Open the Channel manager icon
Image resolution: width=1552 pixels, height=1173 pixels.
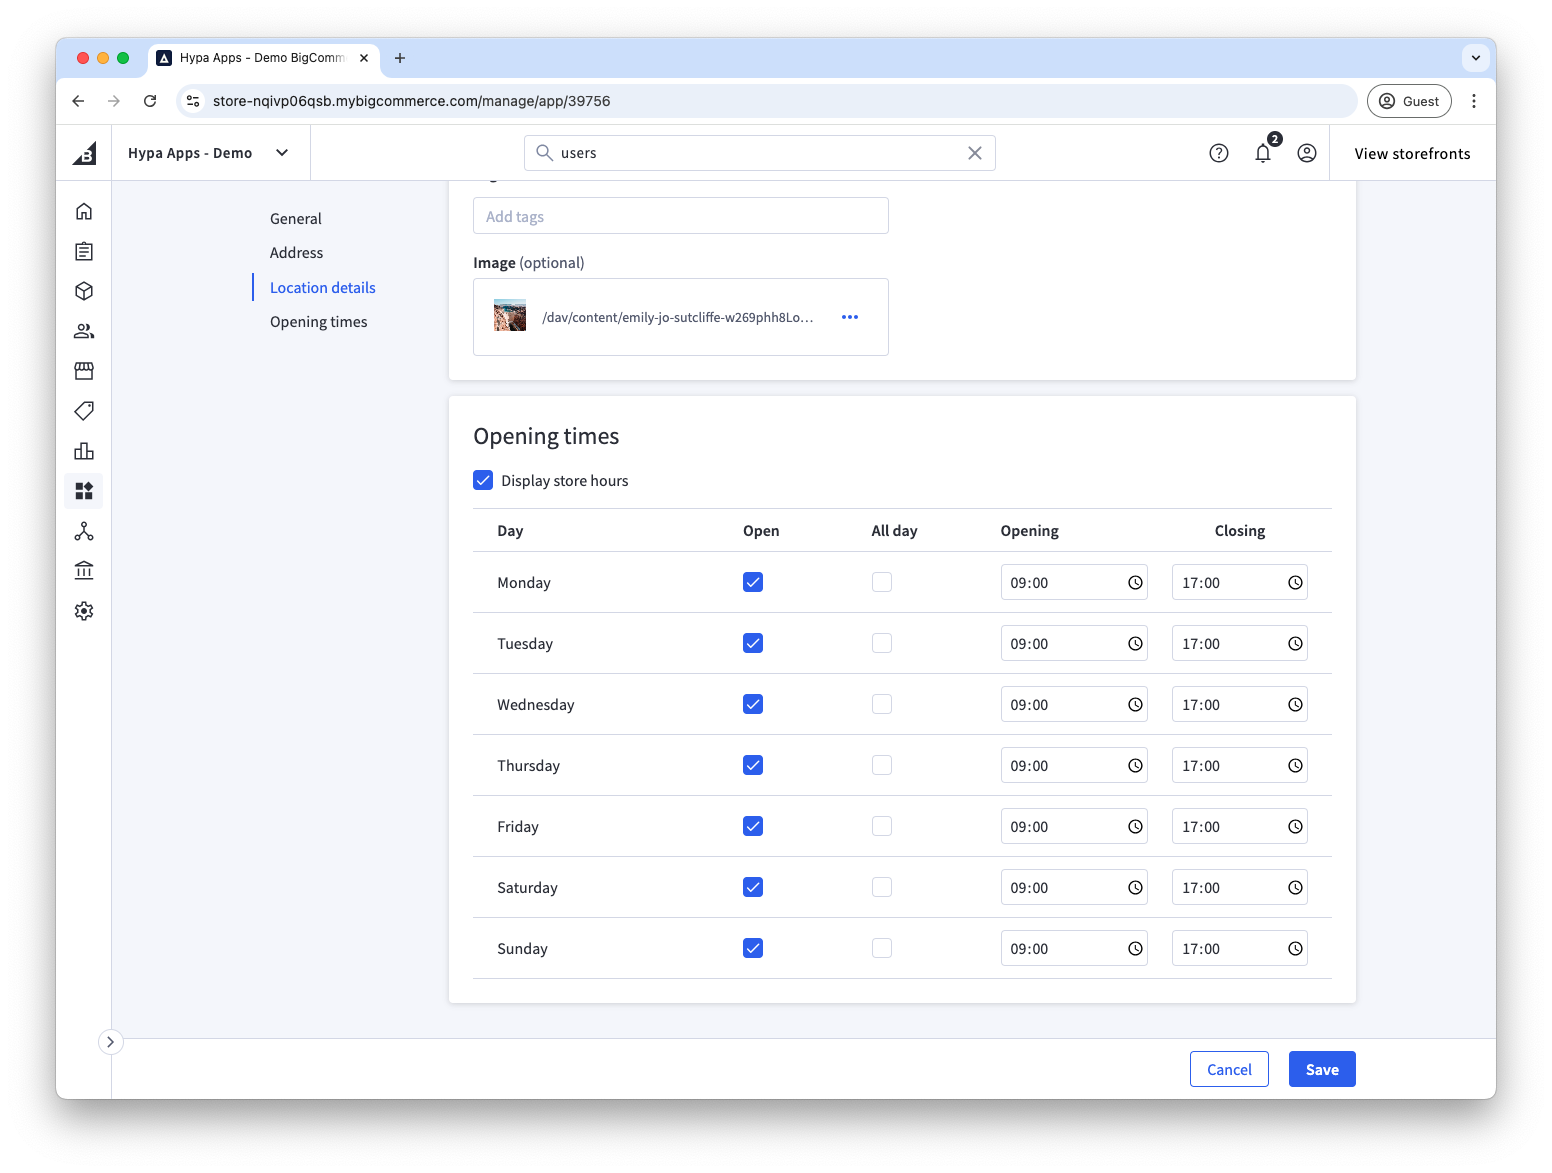point(84,531)
